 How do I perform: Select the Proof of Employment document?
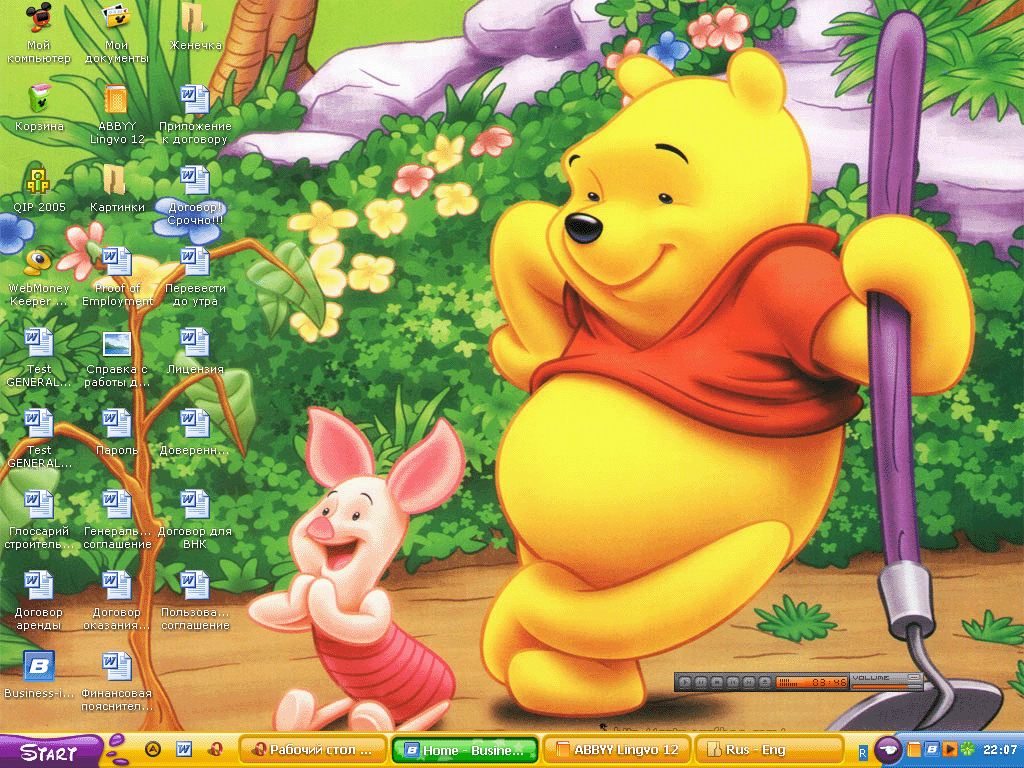[x=116, y=276]
